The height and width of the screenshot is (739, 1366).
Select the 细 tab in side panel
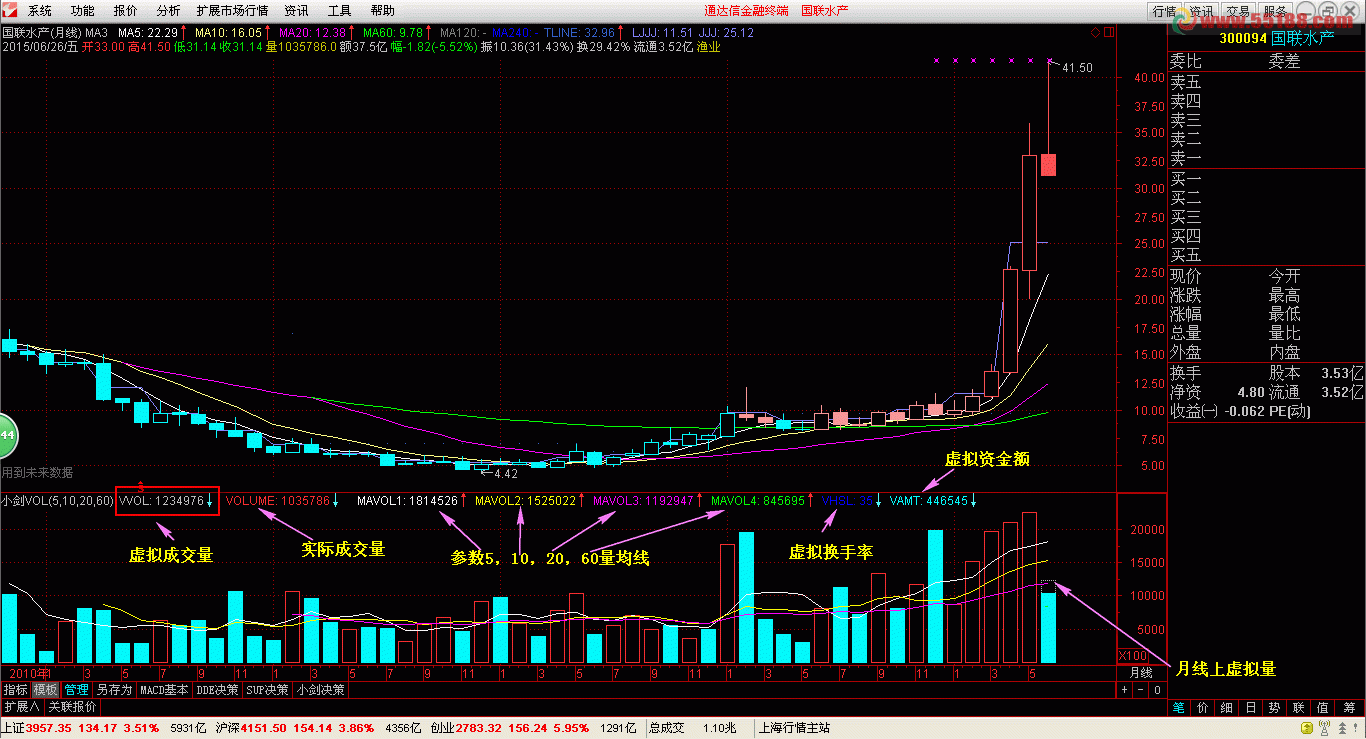tap(1227, 708)
